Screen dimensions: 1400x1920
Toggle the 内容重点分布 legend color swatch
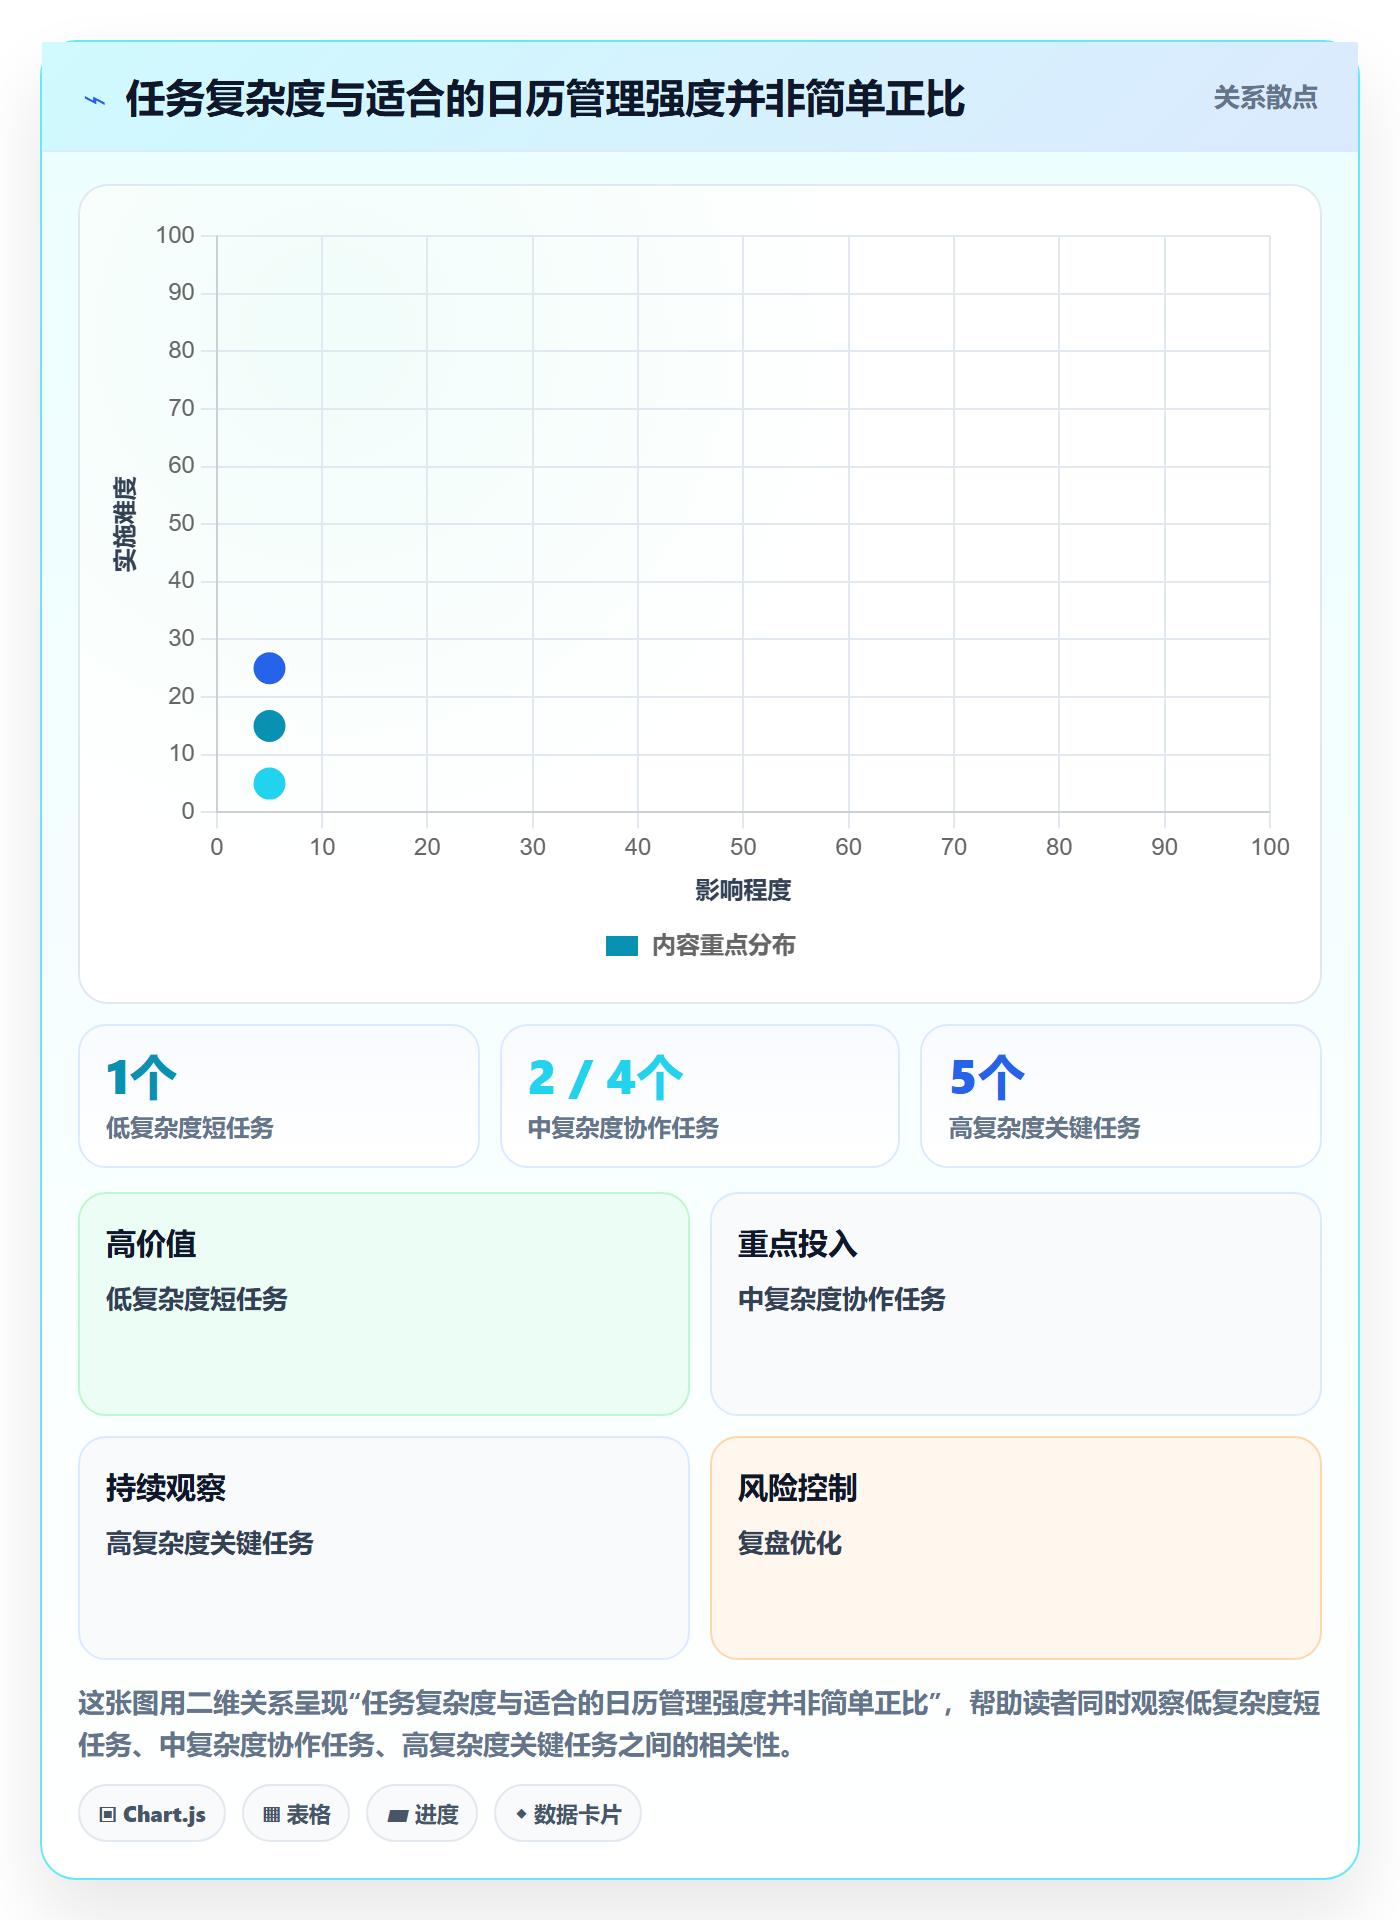point(622,946)
